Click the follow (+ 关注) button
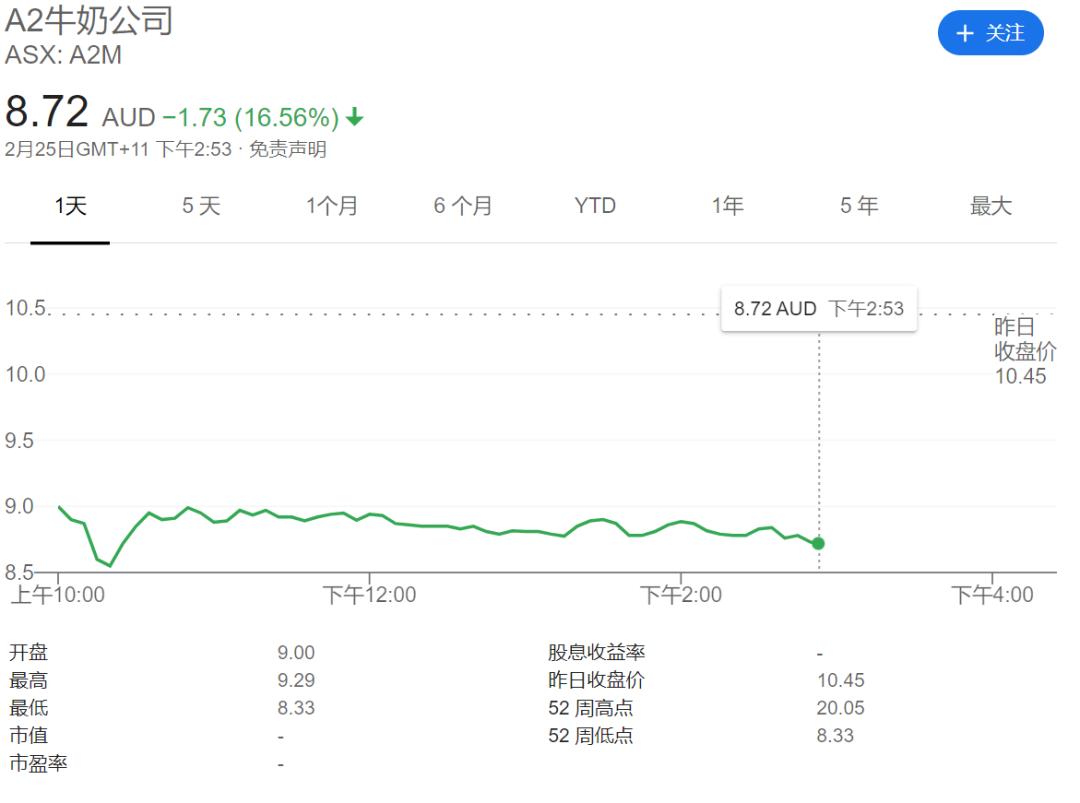The width and height of the screenshot is (1080, 803). (x=990, y=33)
